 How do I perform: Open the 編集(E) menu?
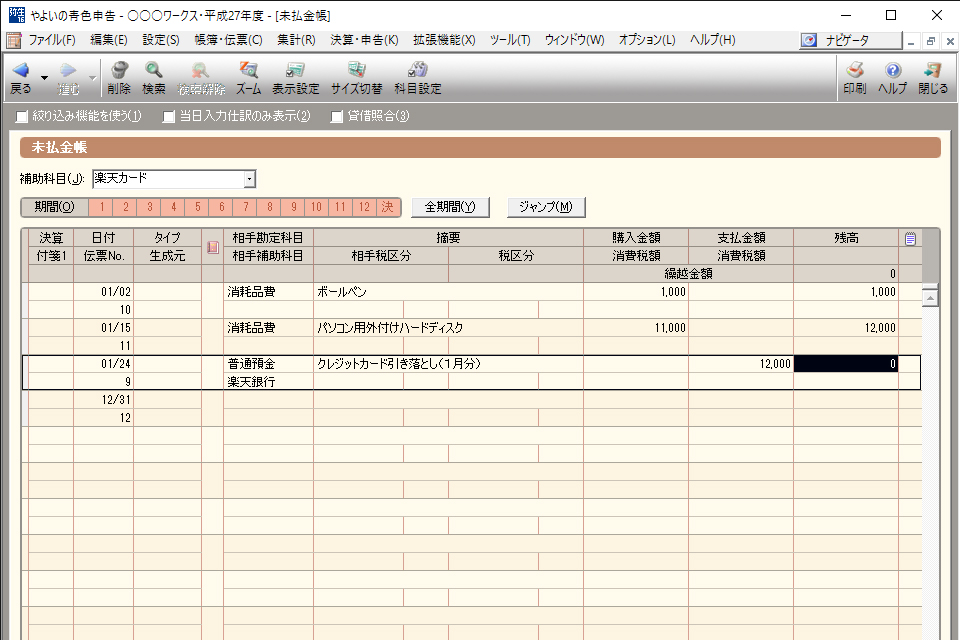click(x=109, y=40)
